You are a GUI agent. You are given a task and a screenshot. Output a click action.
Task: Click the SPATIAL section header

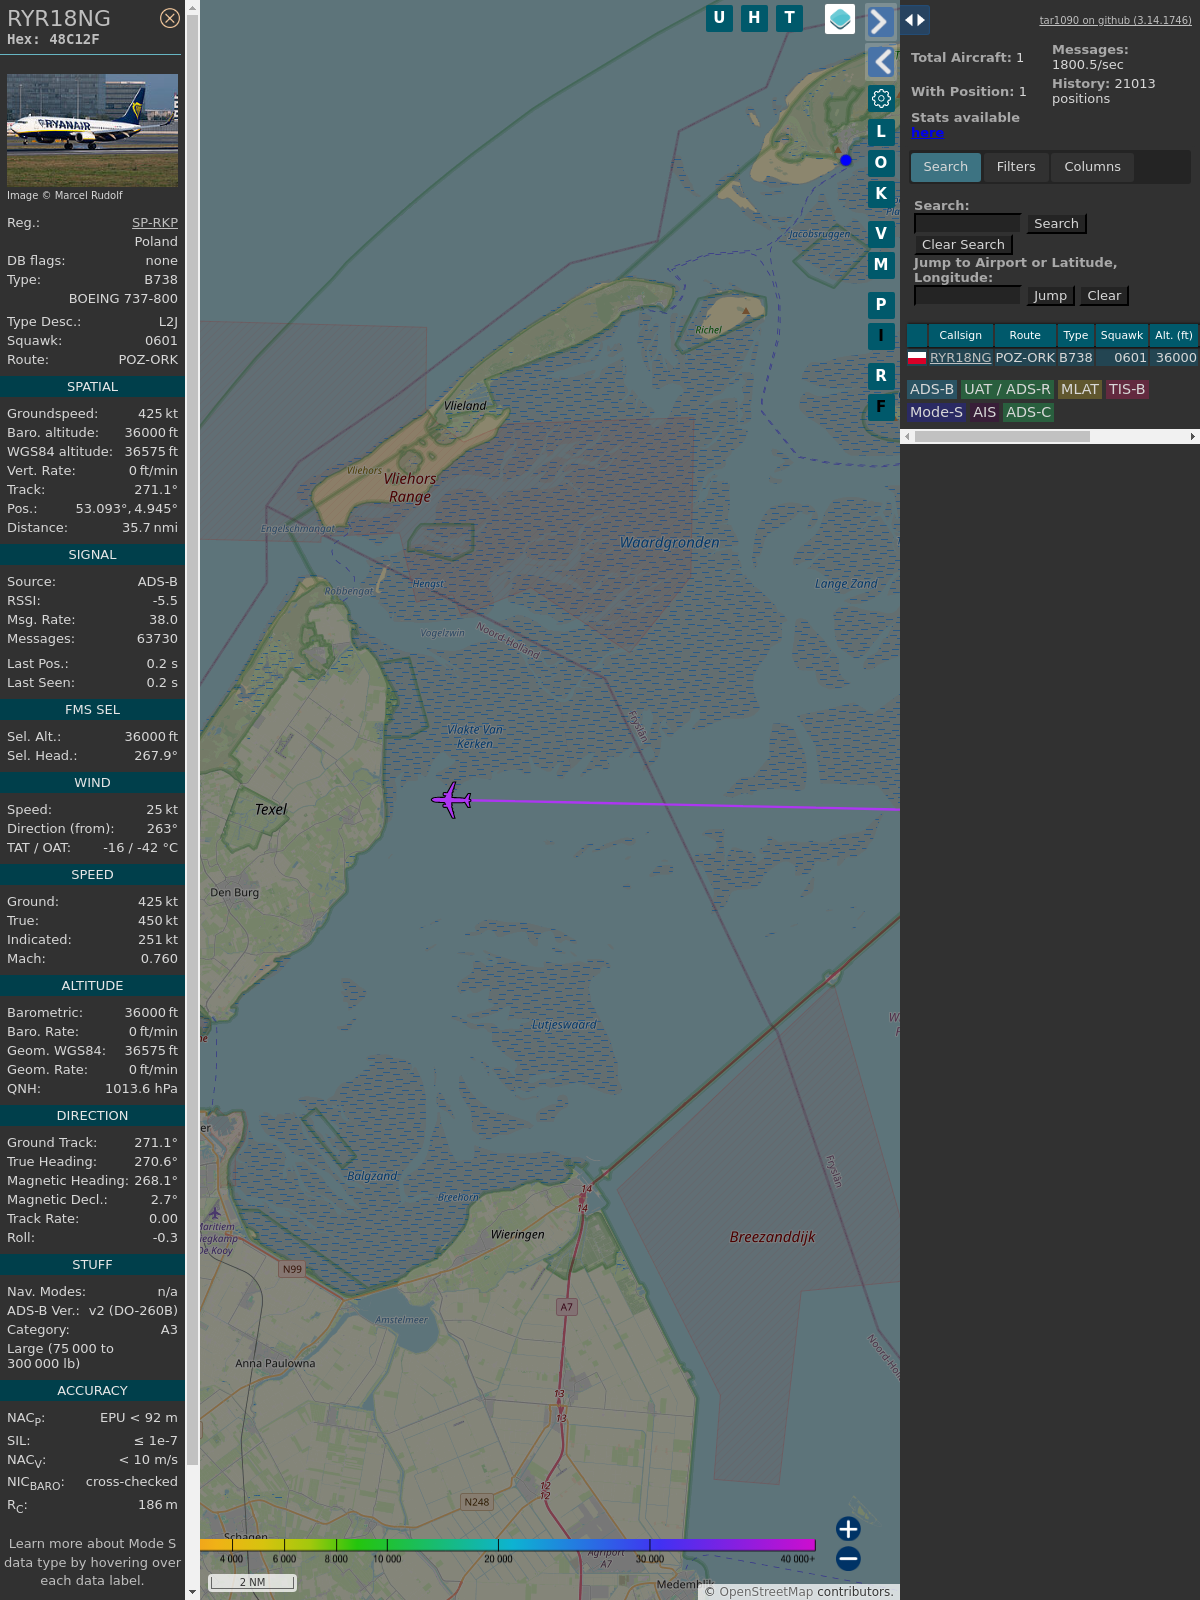[92, 387]
